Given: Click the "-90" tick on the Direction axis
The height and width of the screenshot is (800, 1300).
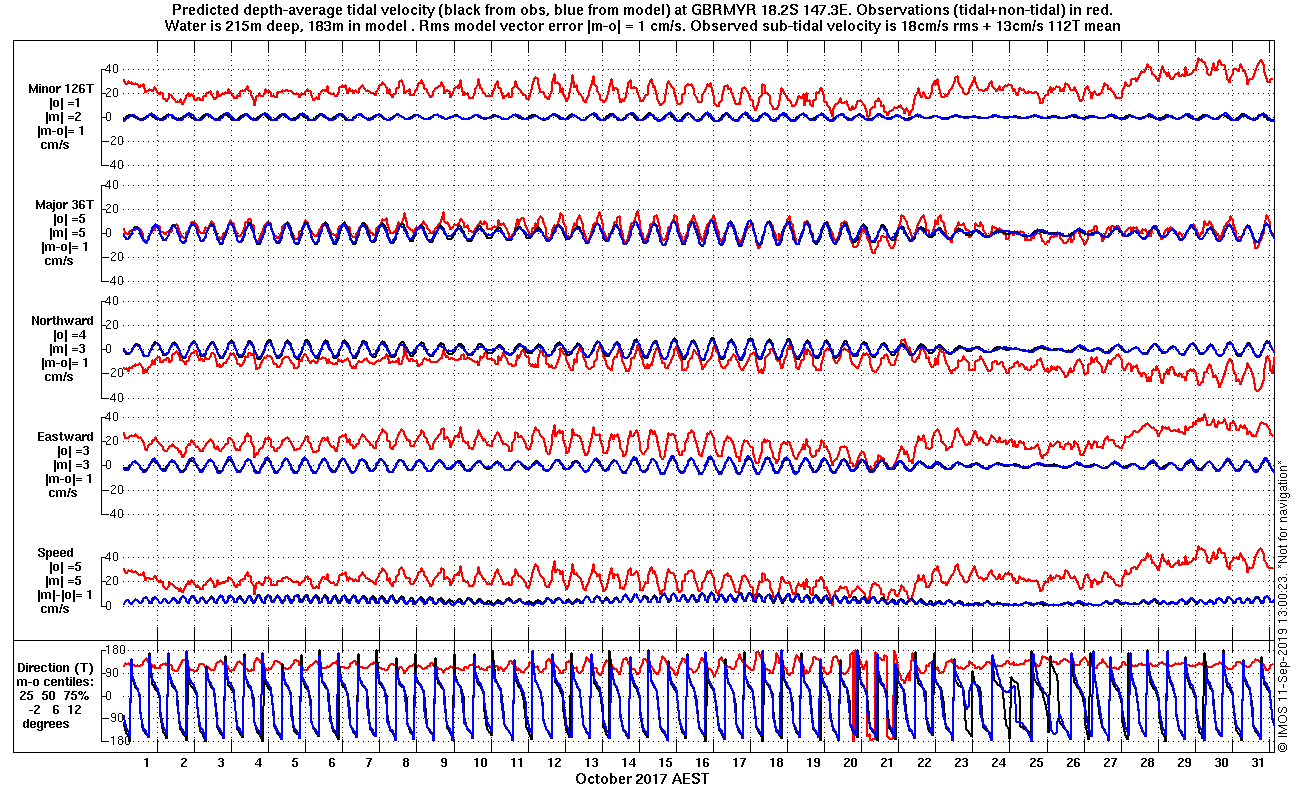Looking at the screenshot, I should point(113,718).
